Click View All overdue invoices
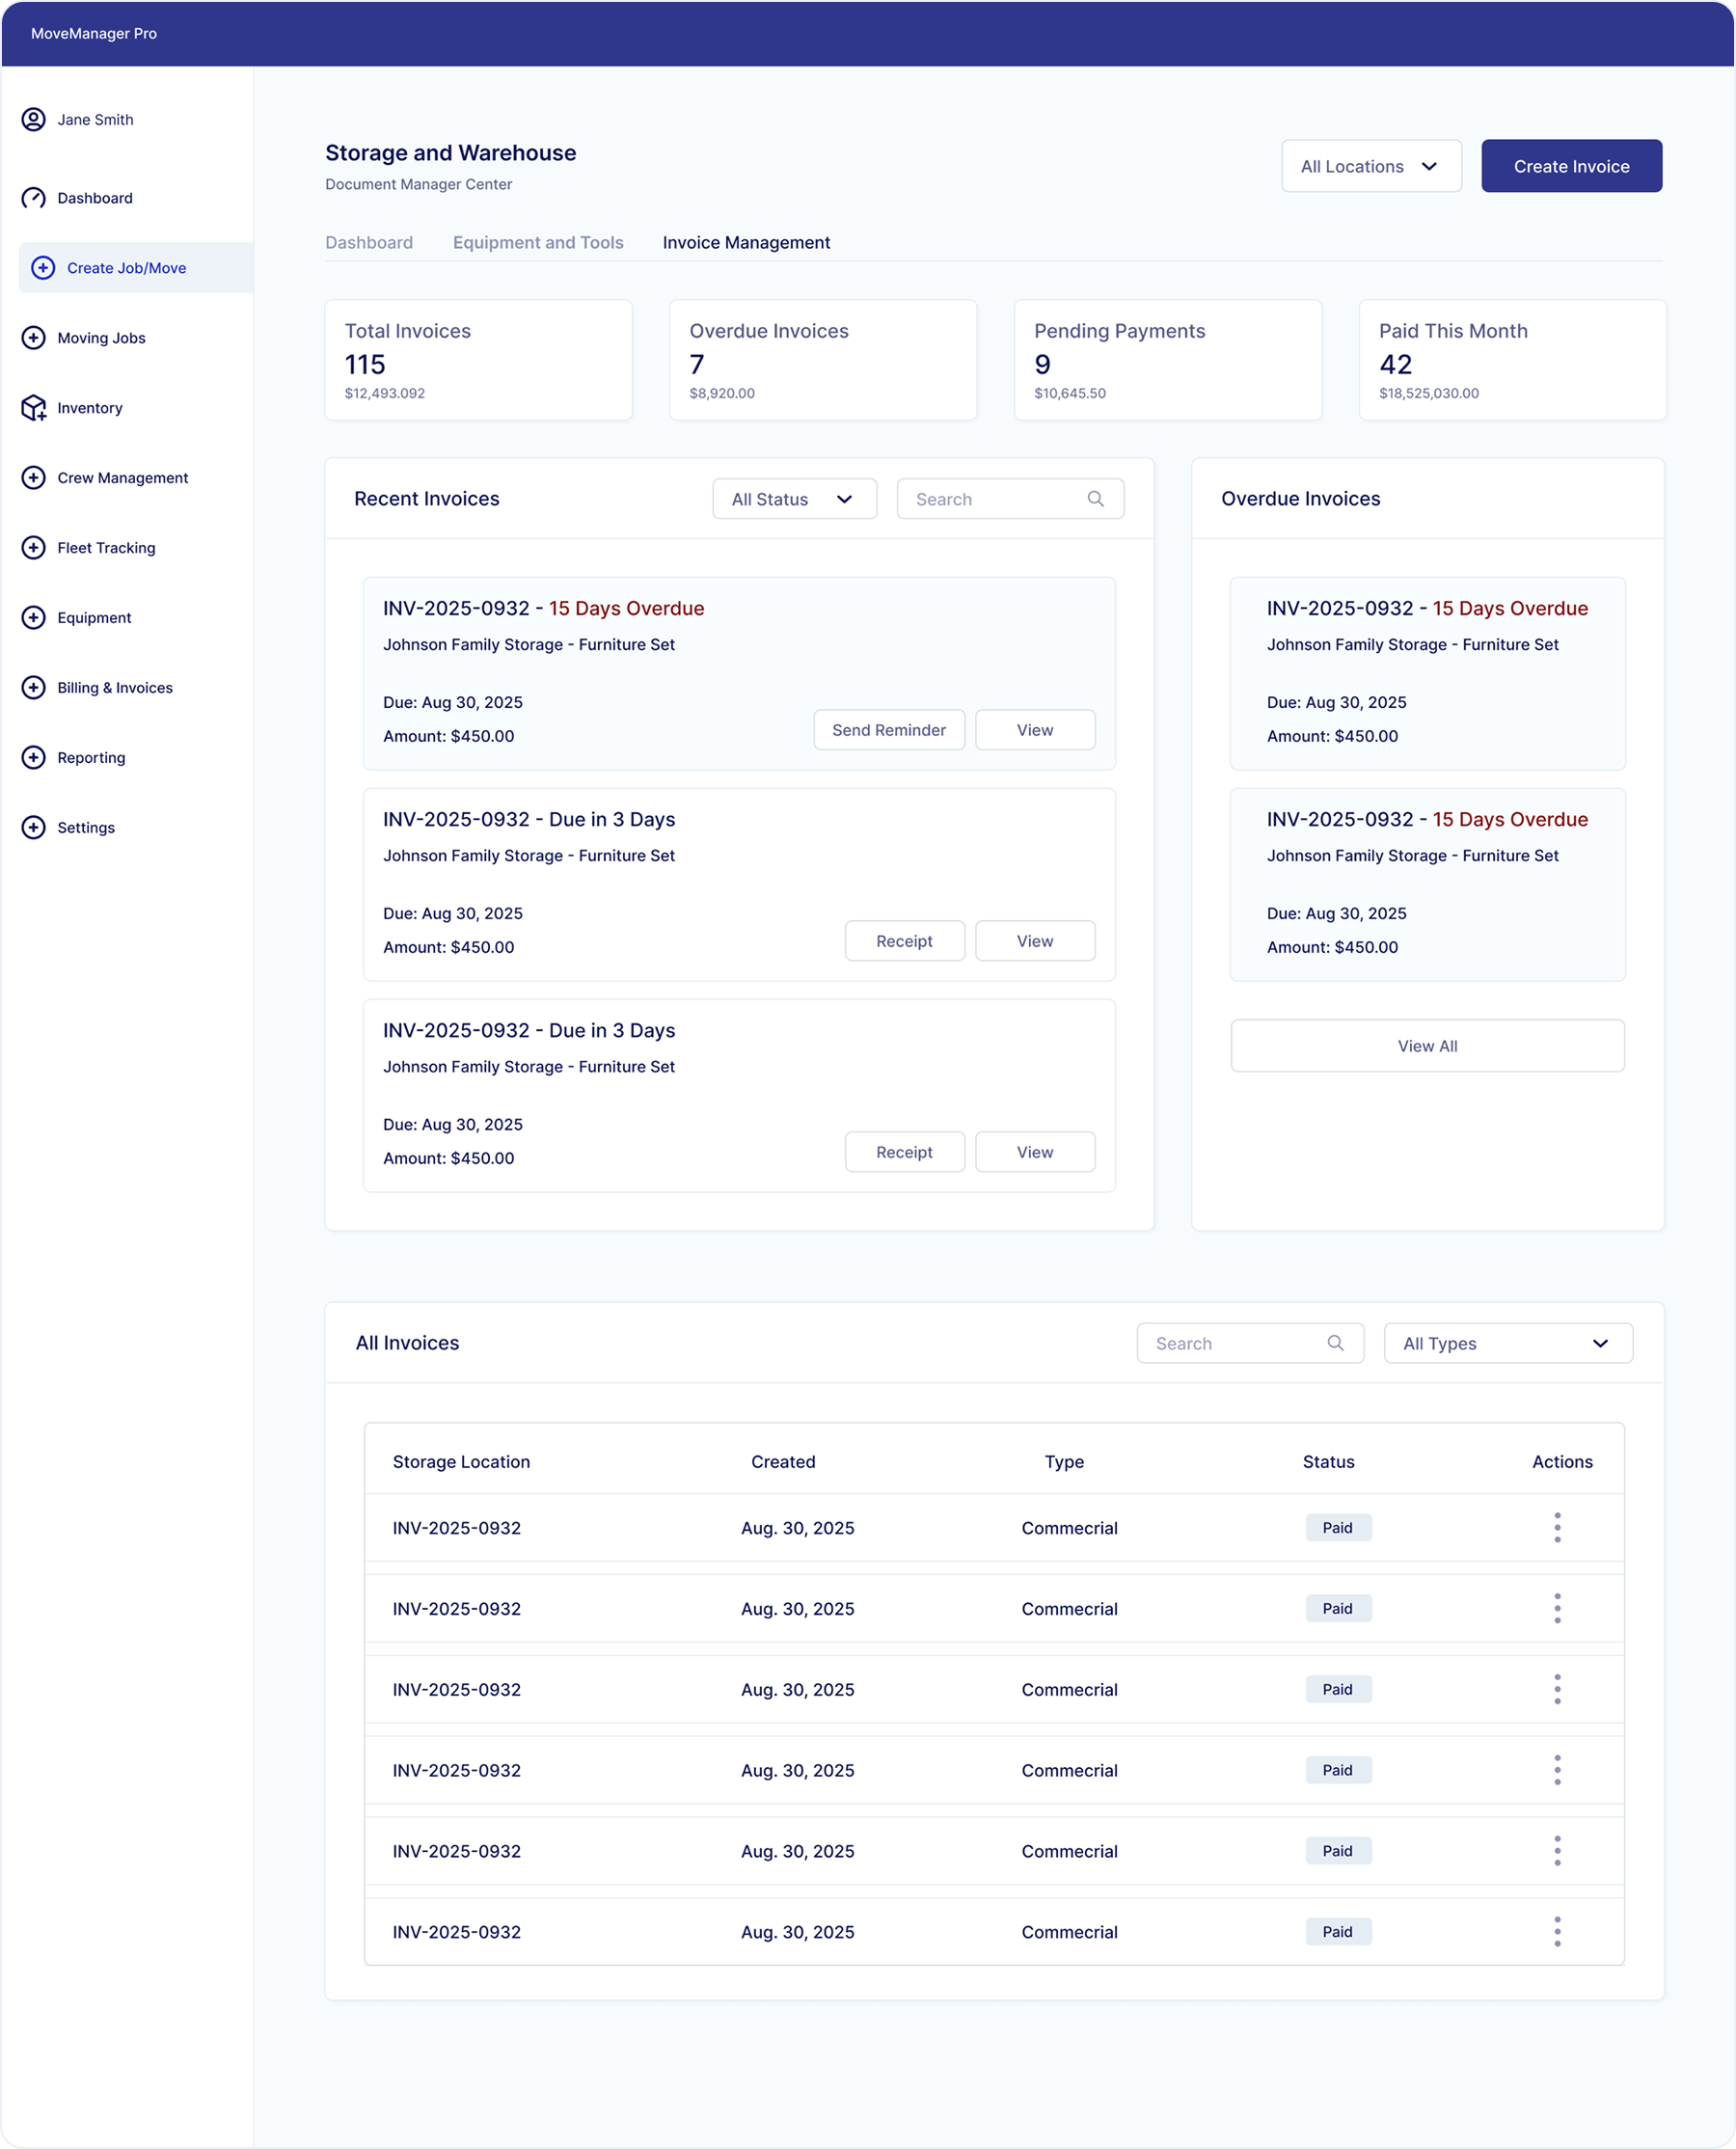1736x2149 pixels. click(1427, 1046)
